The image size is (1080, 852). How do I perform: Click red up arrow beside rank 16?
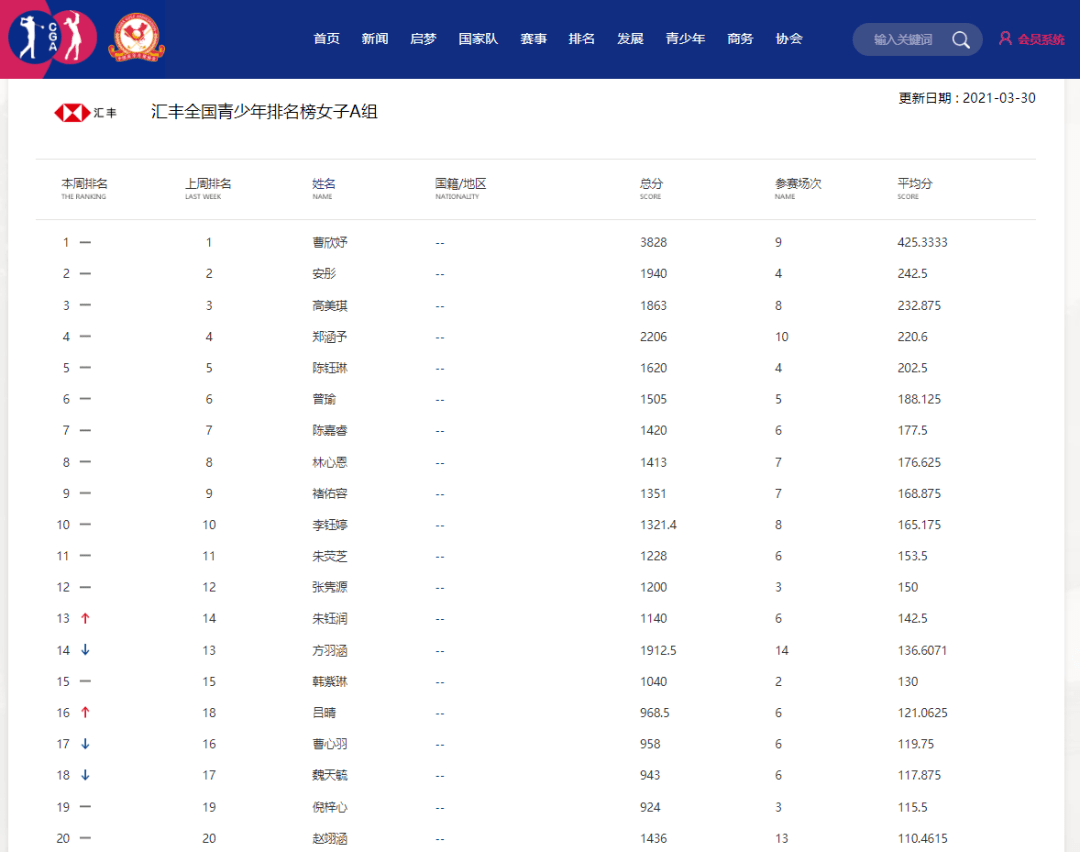[85, 713]
